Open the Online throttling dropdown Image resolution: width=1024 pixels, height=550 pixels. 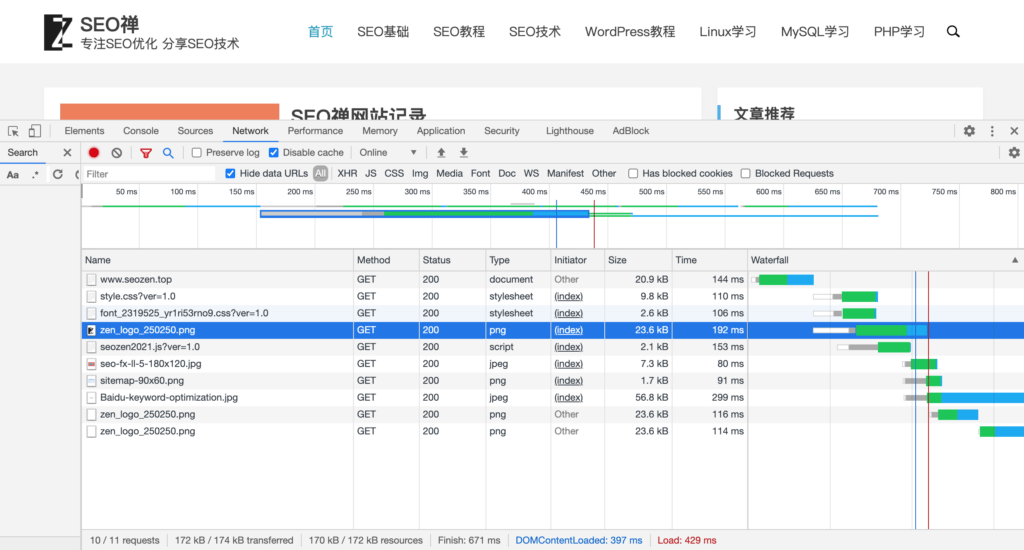pyautogui.click(x=388, y=152)
